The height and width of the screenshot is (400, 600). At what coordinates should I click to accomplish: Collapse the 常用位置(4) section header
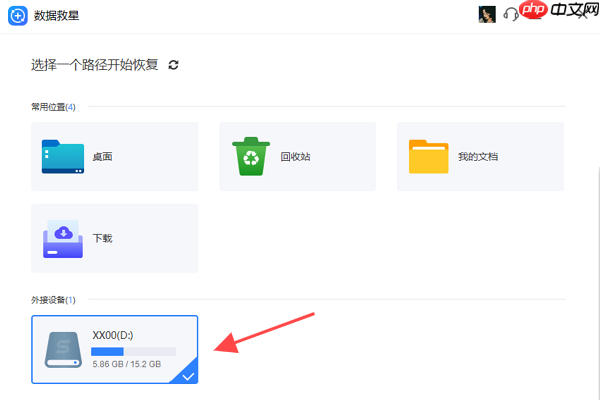pos(53,107)
